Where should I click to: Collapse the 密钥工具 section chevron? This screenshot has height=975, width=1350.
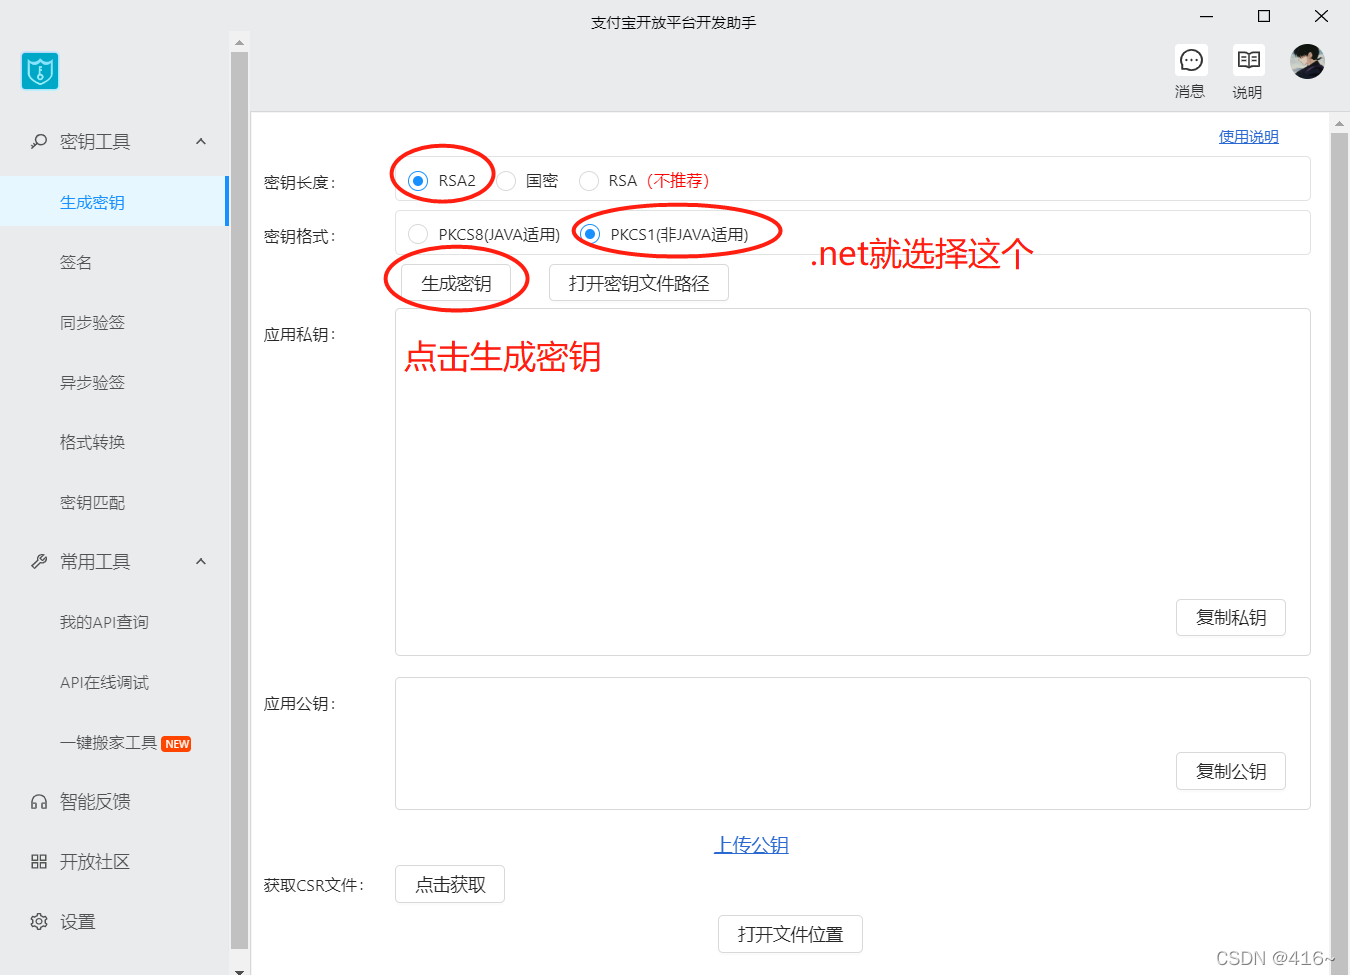tap(201, 142)
